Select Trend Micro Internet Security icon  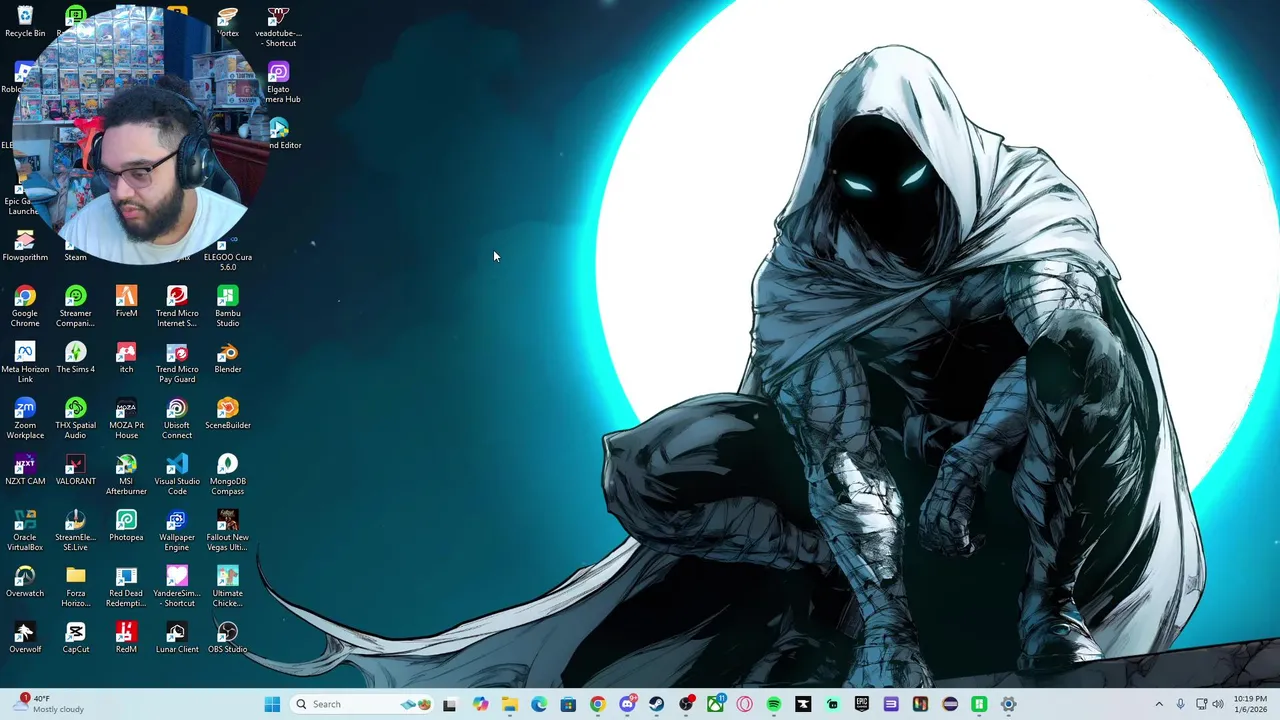pos(177,306)
